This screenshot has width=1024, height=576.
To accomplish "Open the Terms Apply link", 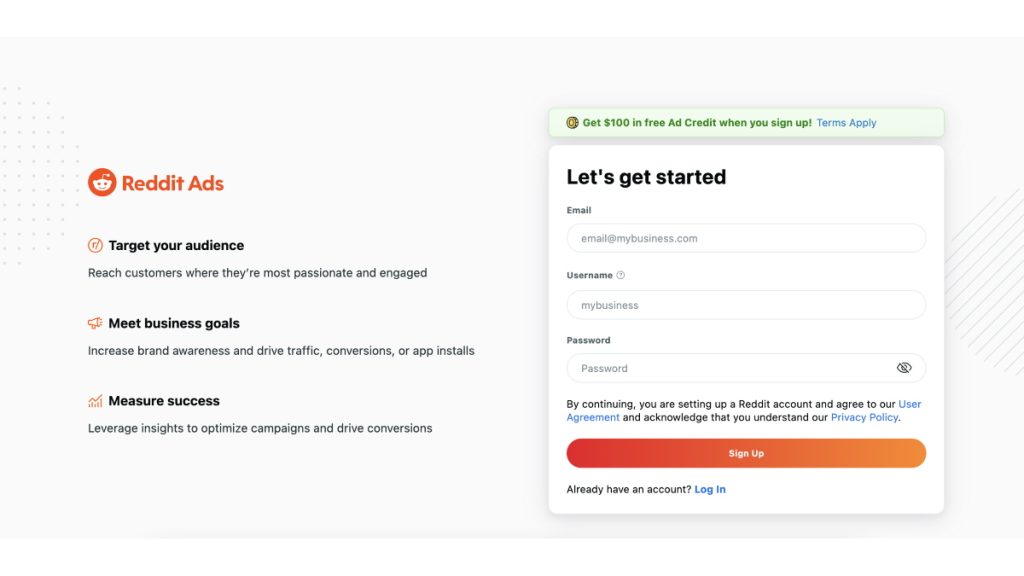I will pyautogui.click(x=846, y=123).
